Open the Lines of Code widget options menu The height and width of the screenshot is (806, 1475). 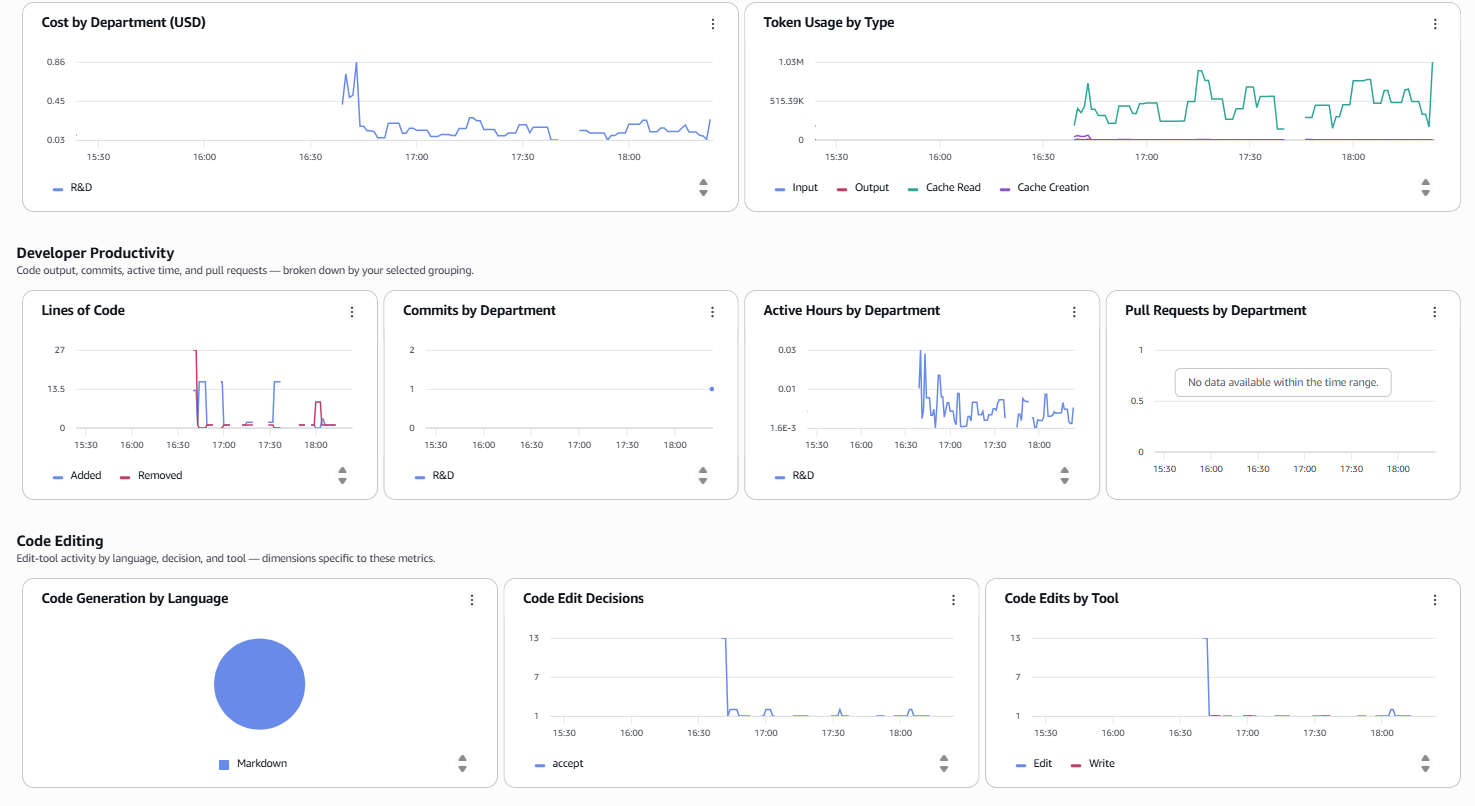click(x=352, y=312)
